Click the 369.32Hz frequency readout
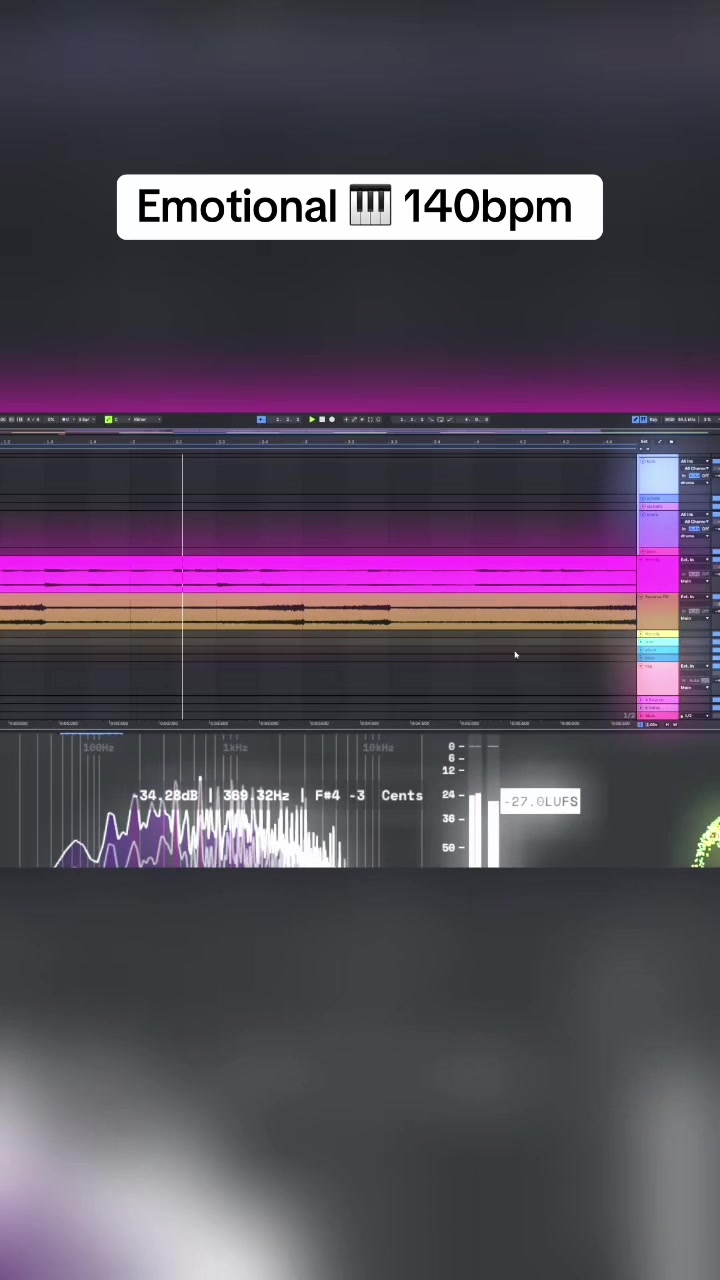This screenshot has height=1280, width=720. click(256, 795)
